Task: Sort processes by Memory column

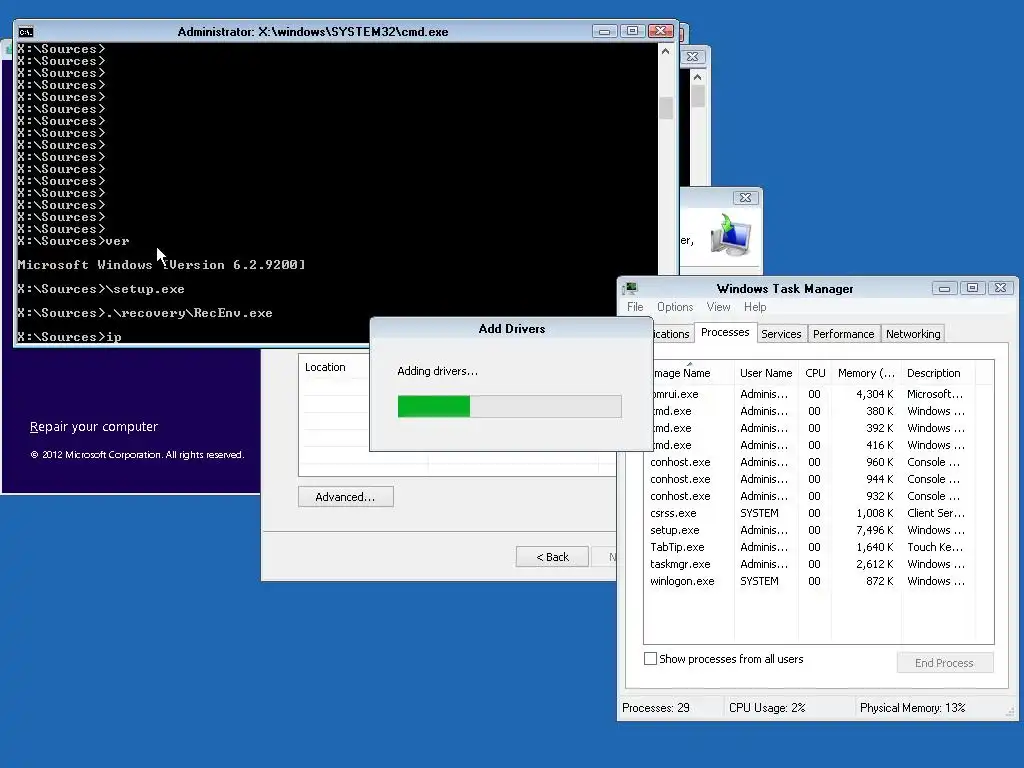Action: 866,373
